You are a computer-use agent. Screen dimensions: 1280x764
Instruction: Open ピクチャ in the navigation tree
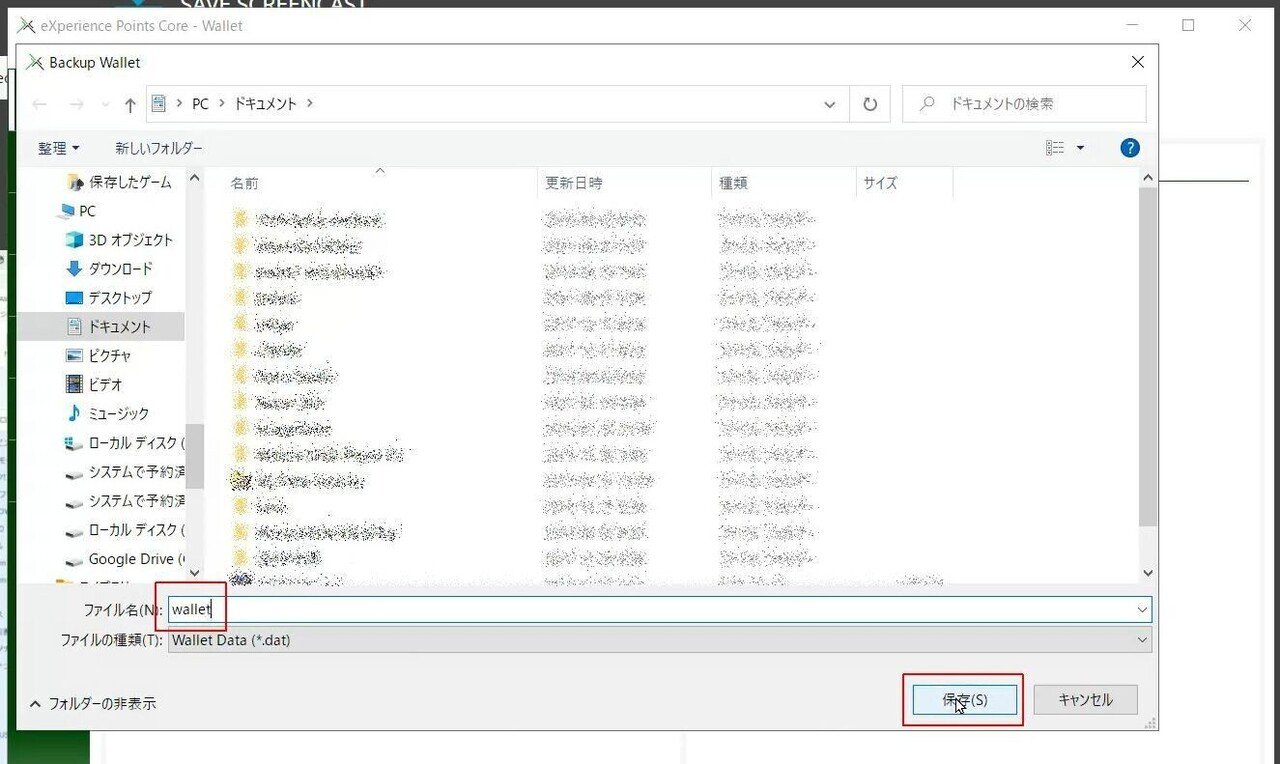pyautogui.click(x=98, y=356)
